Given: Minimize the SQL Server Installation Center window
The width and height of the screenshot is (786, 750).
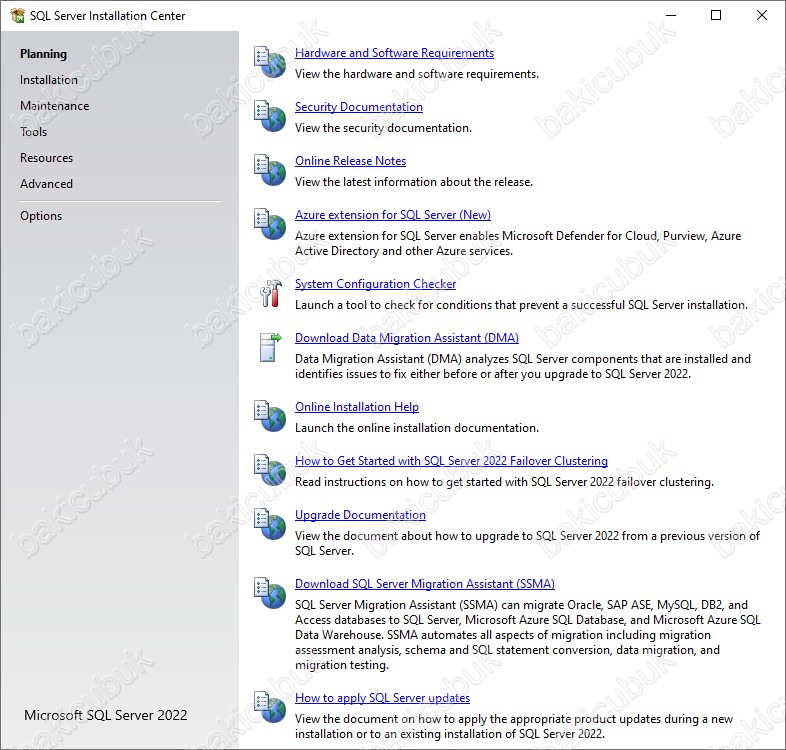Looking at the screenshot, I should pyautogui.click(x=671, y=16).
